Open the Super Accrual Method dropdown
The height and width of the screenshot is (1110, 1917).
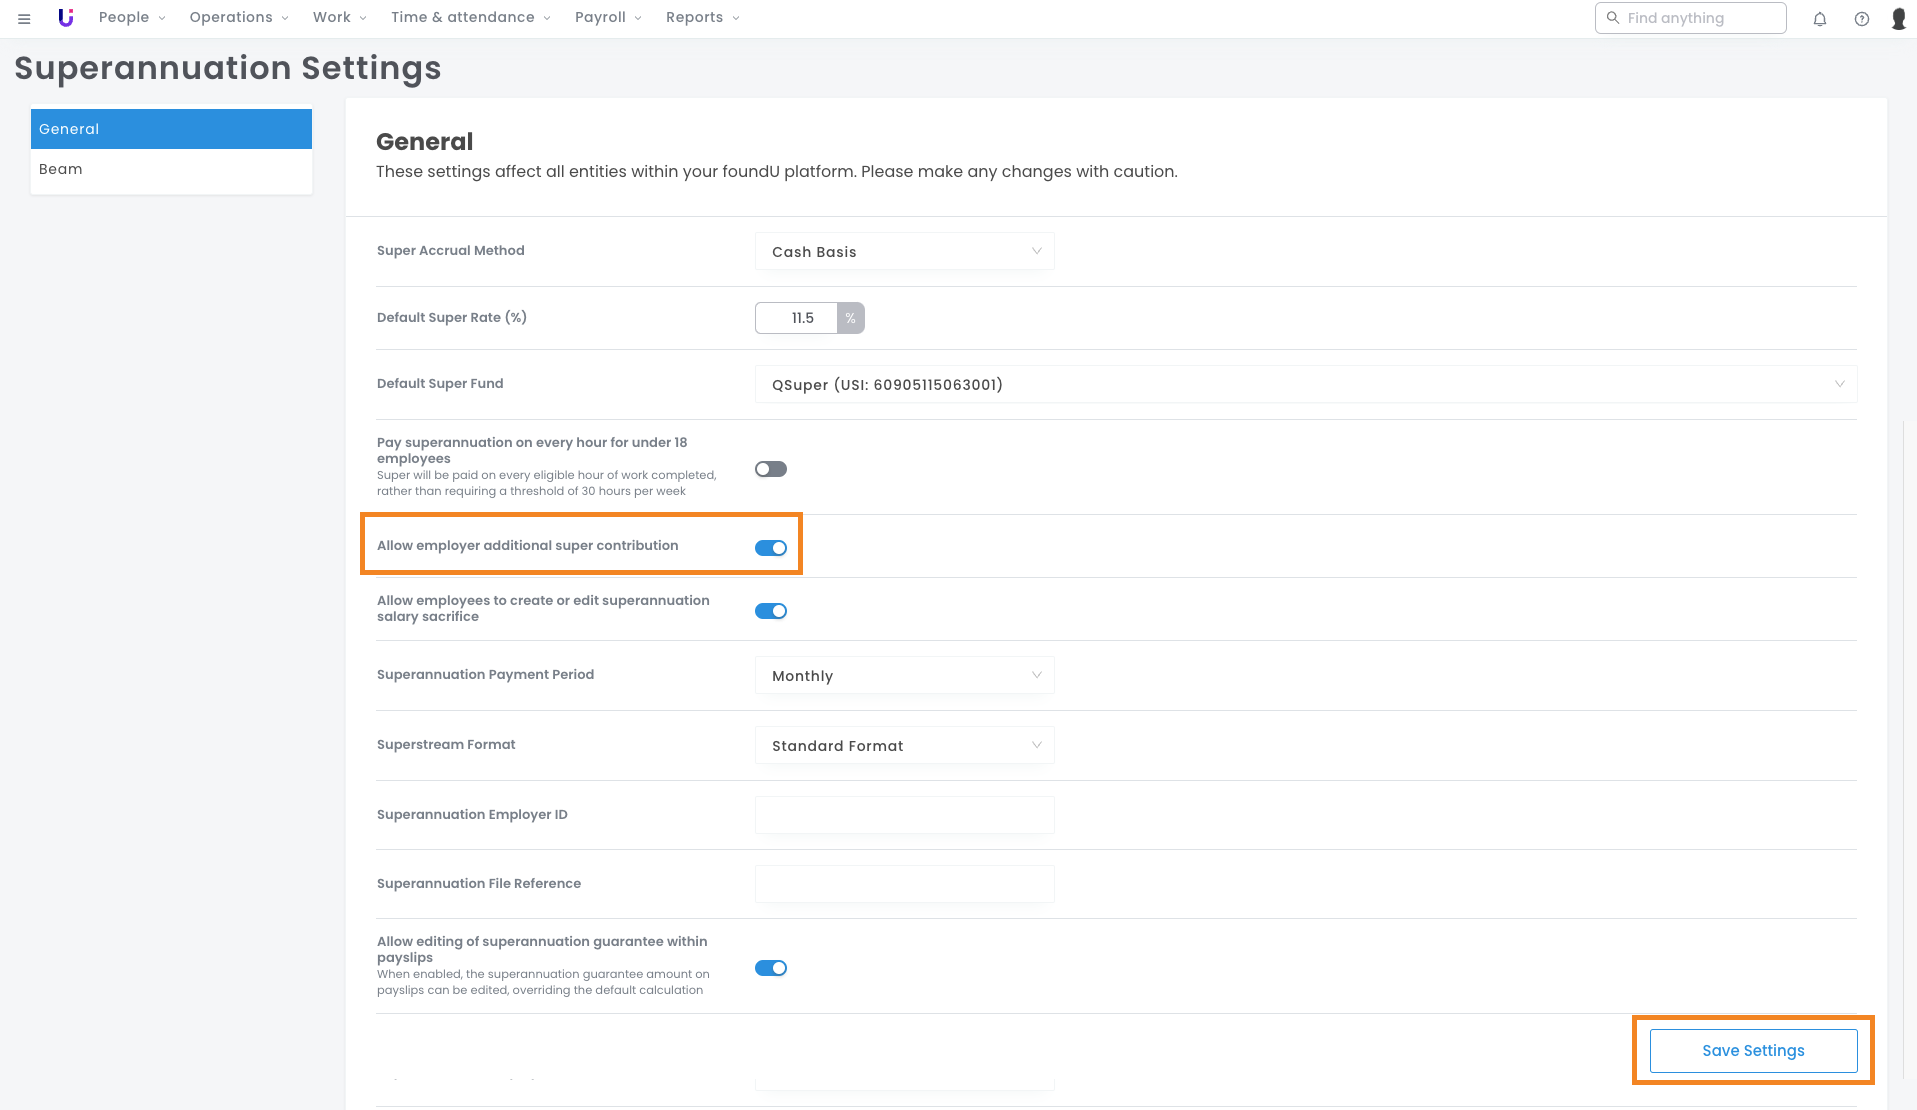(x=904, y=252)
